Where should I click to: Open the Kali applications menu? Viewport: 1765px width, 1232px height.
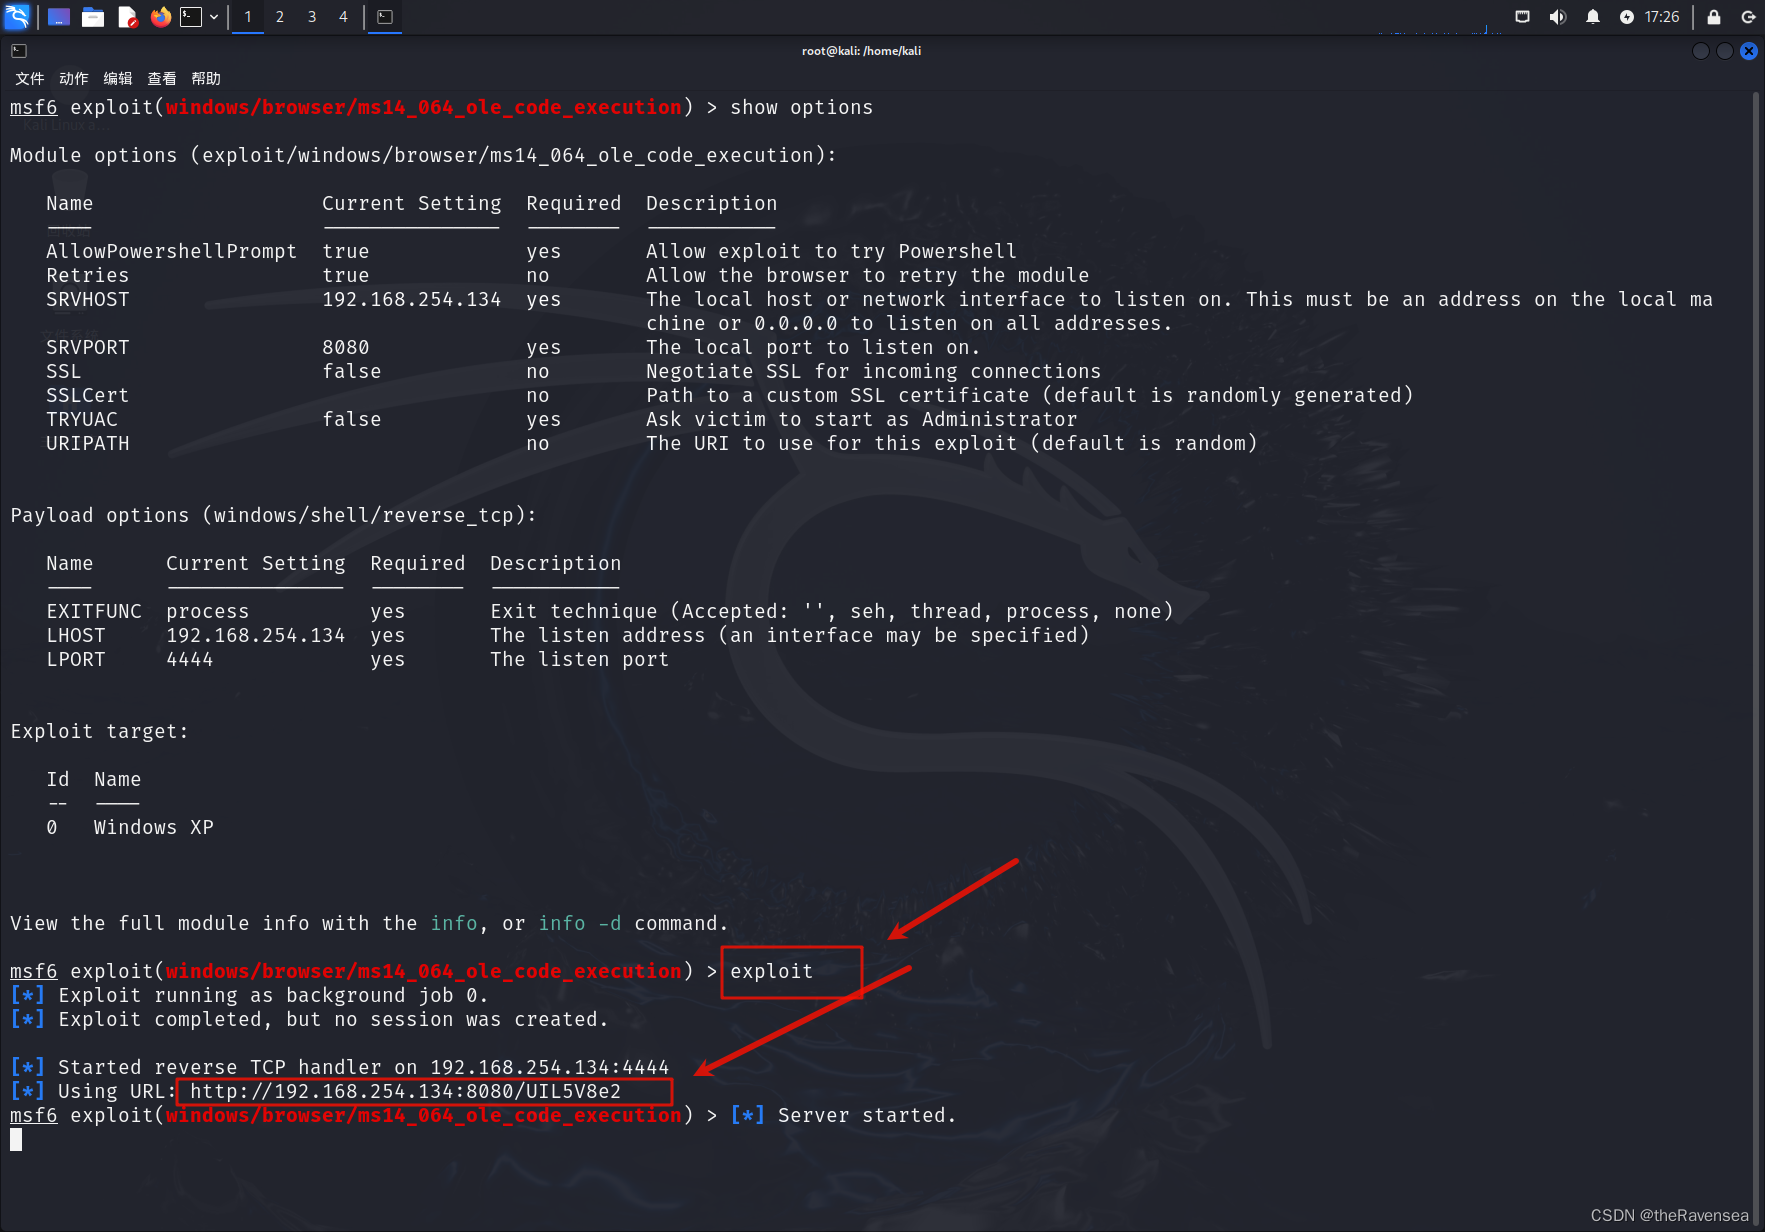[17, 16]
